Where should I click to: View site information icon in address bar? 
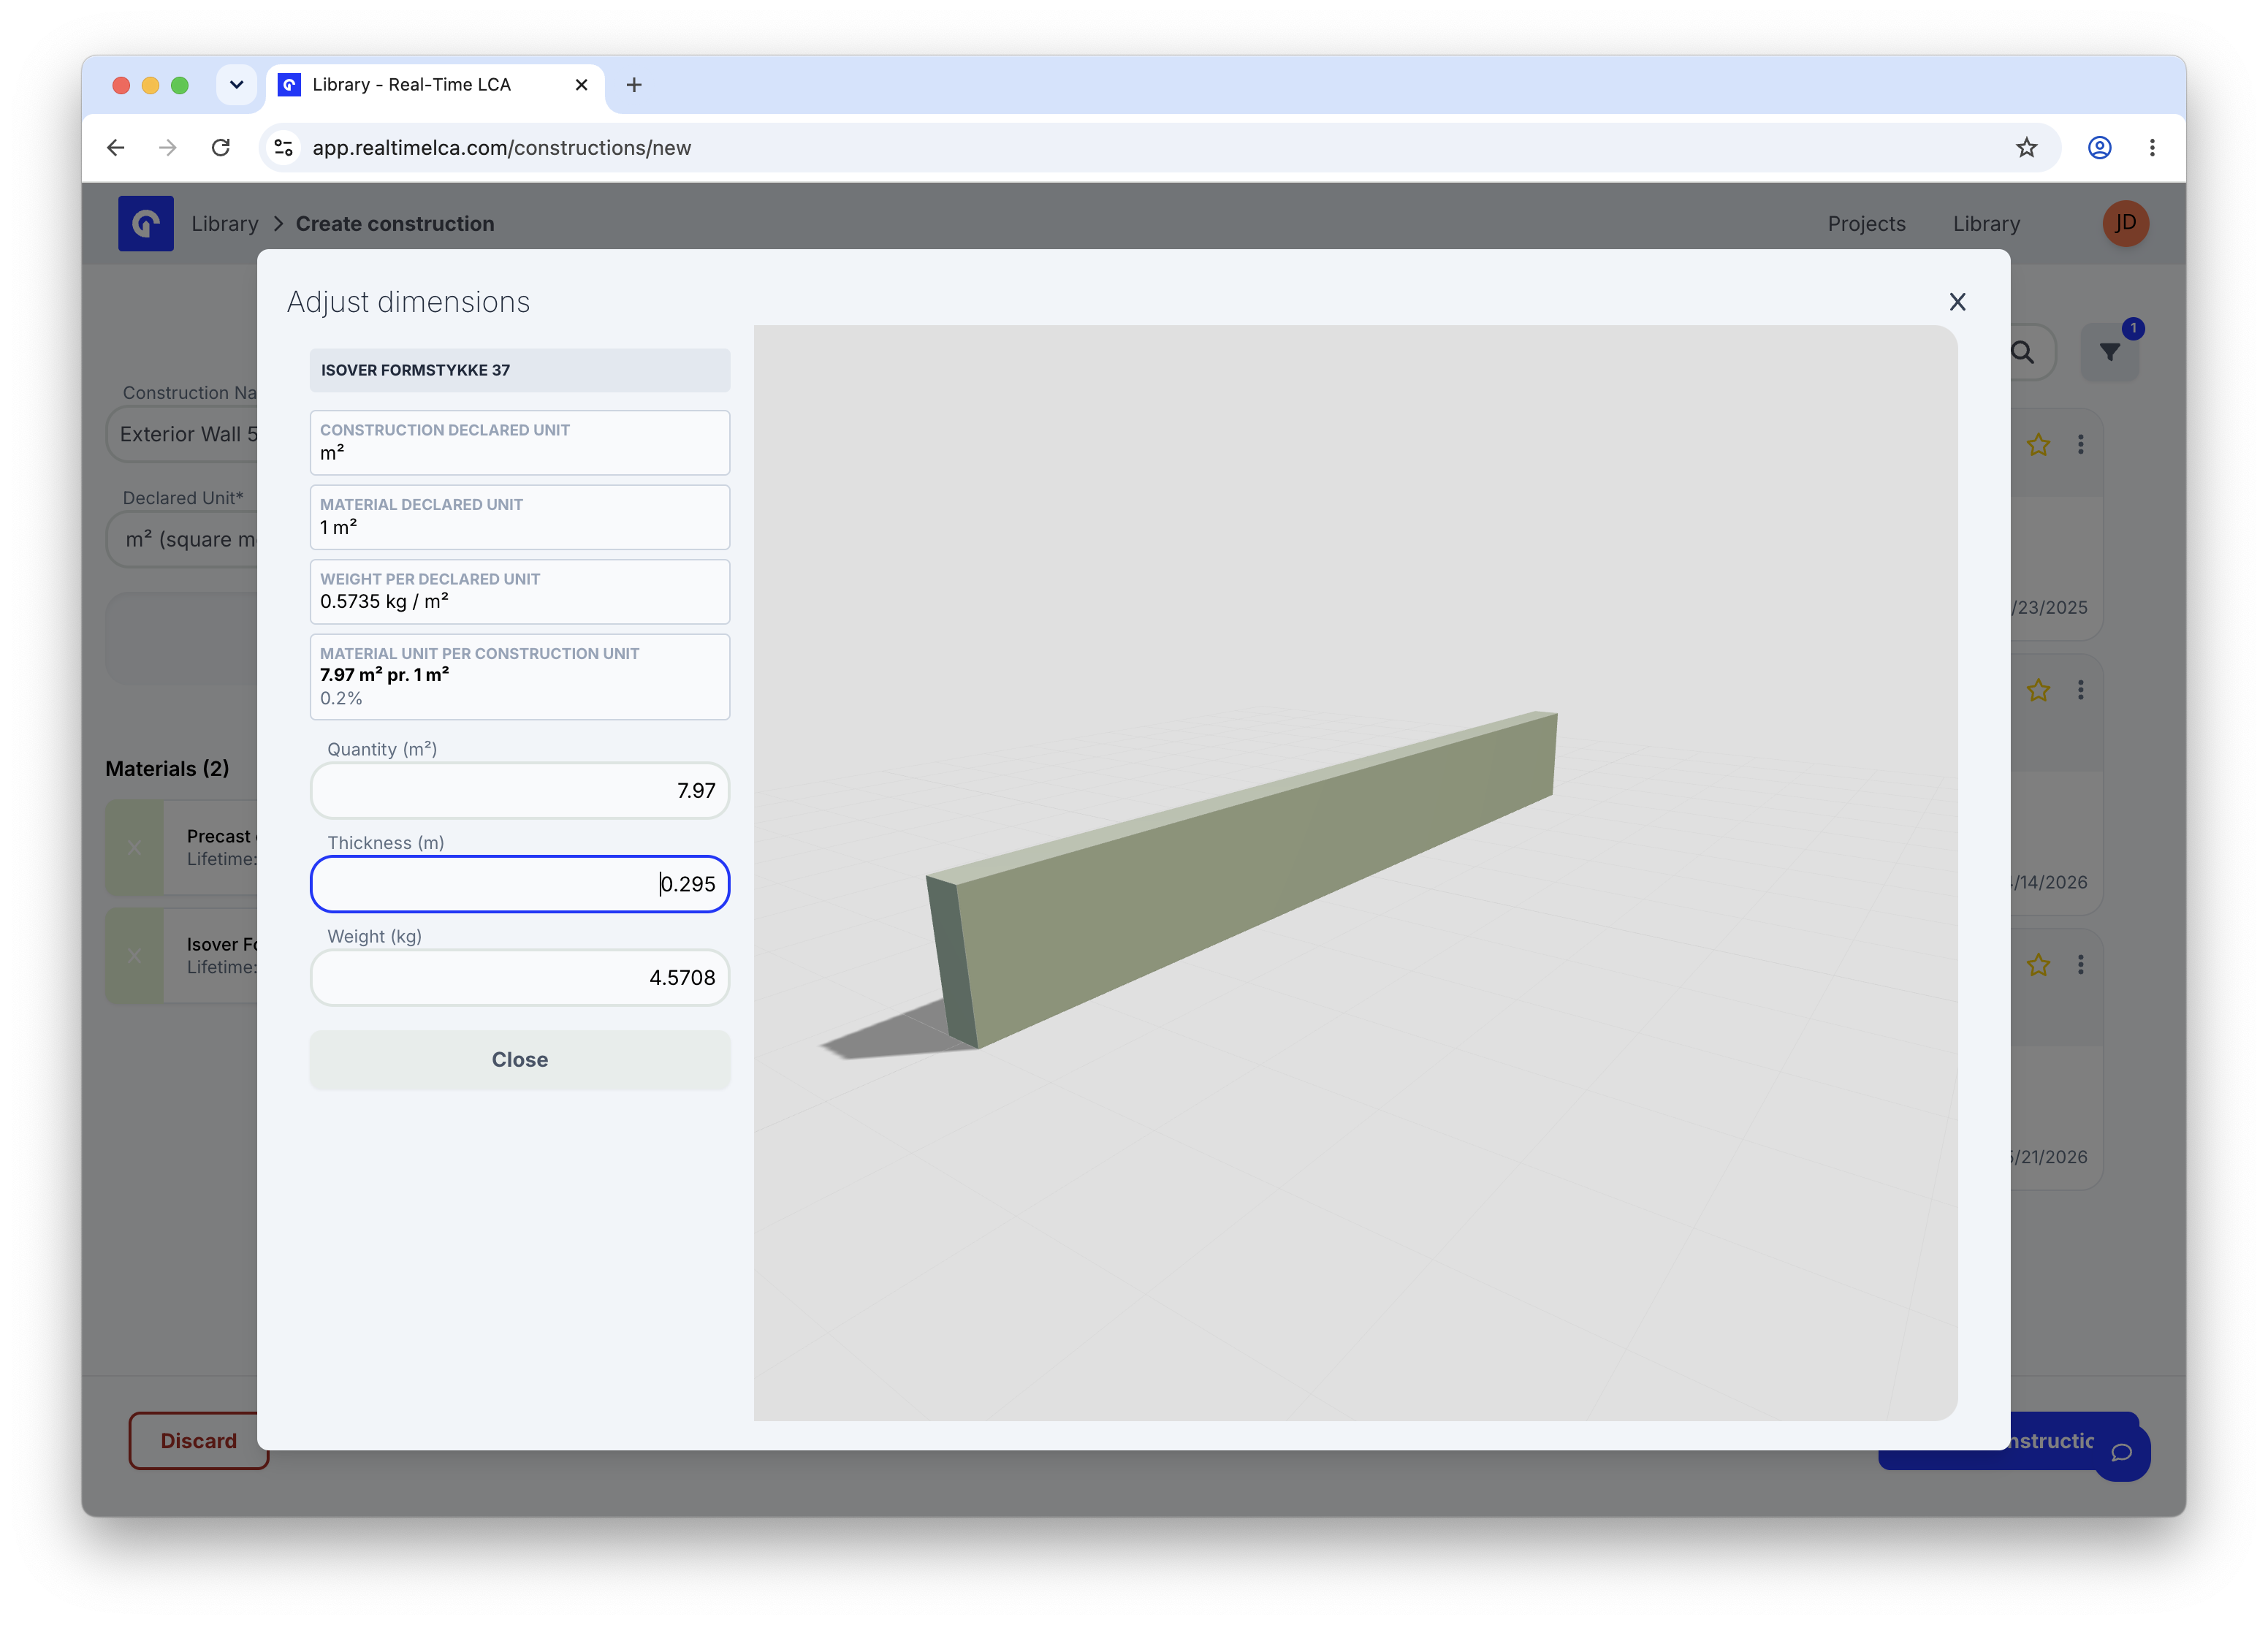(284, 148)
